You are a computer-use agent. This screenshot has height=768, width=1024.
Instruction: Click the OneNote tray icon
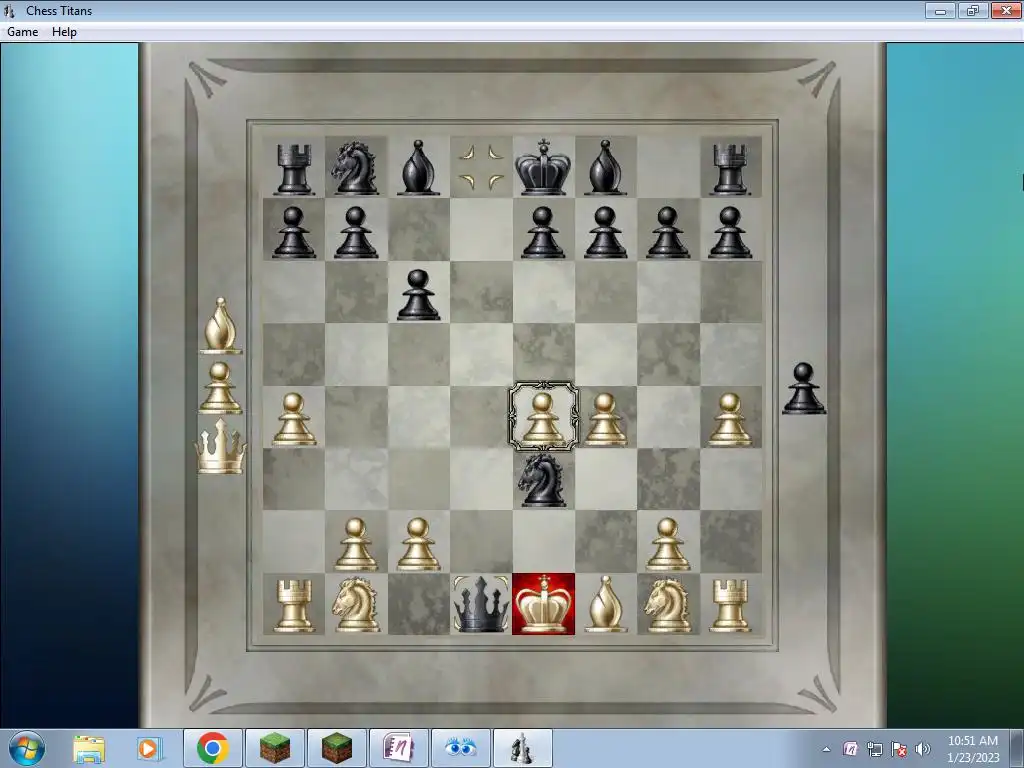pyautogui.click(x=850, y=749)
